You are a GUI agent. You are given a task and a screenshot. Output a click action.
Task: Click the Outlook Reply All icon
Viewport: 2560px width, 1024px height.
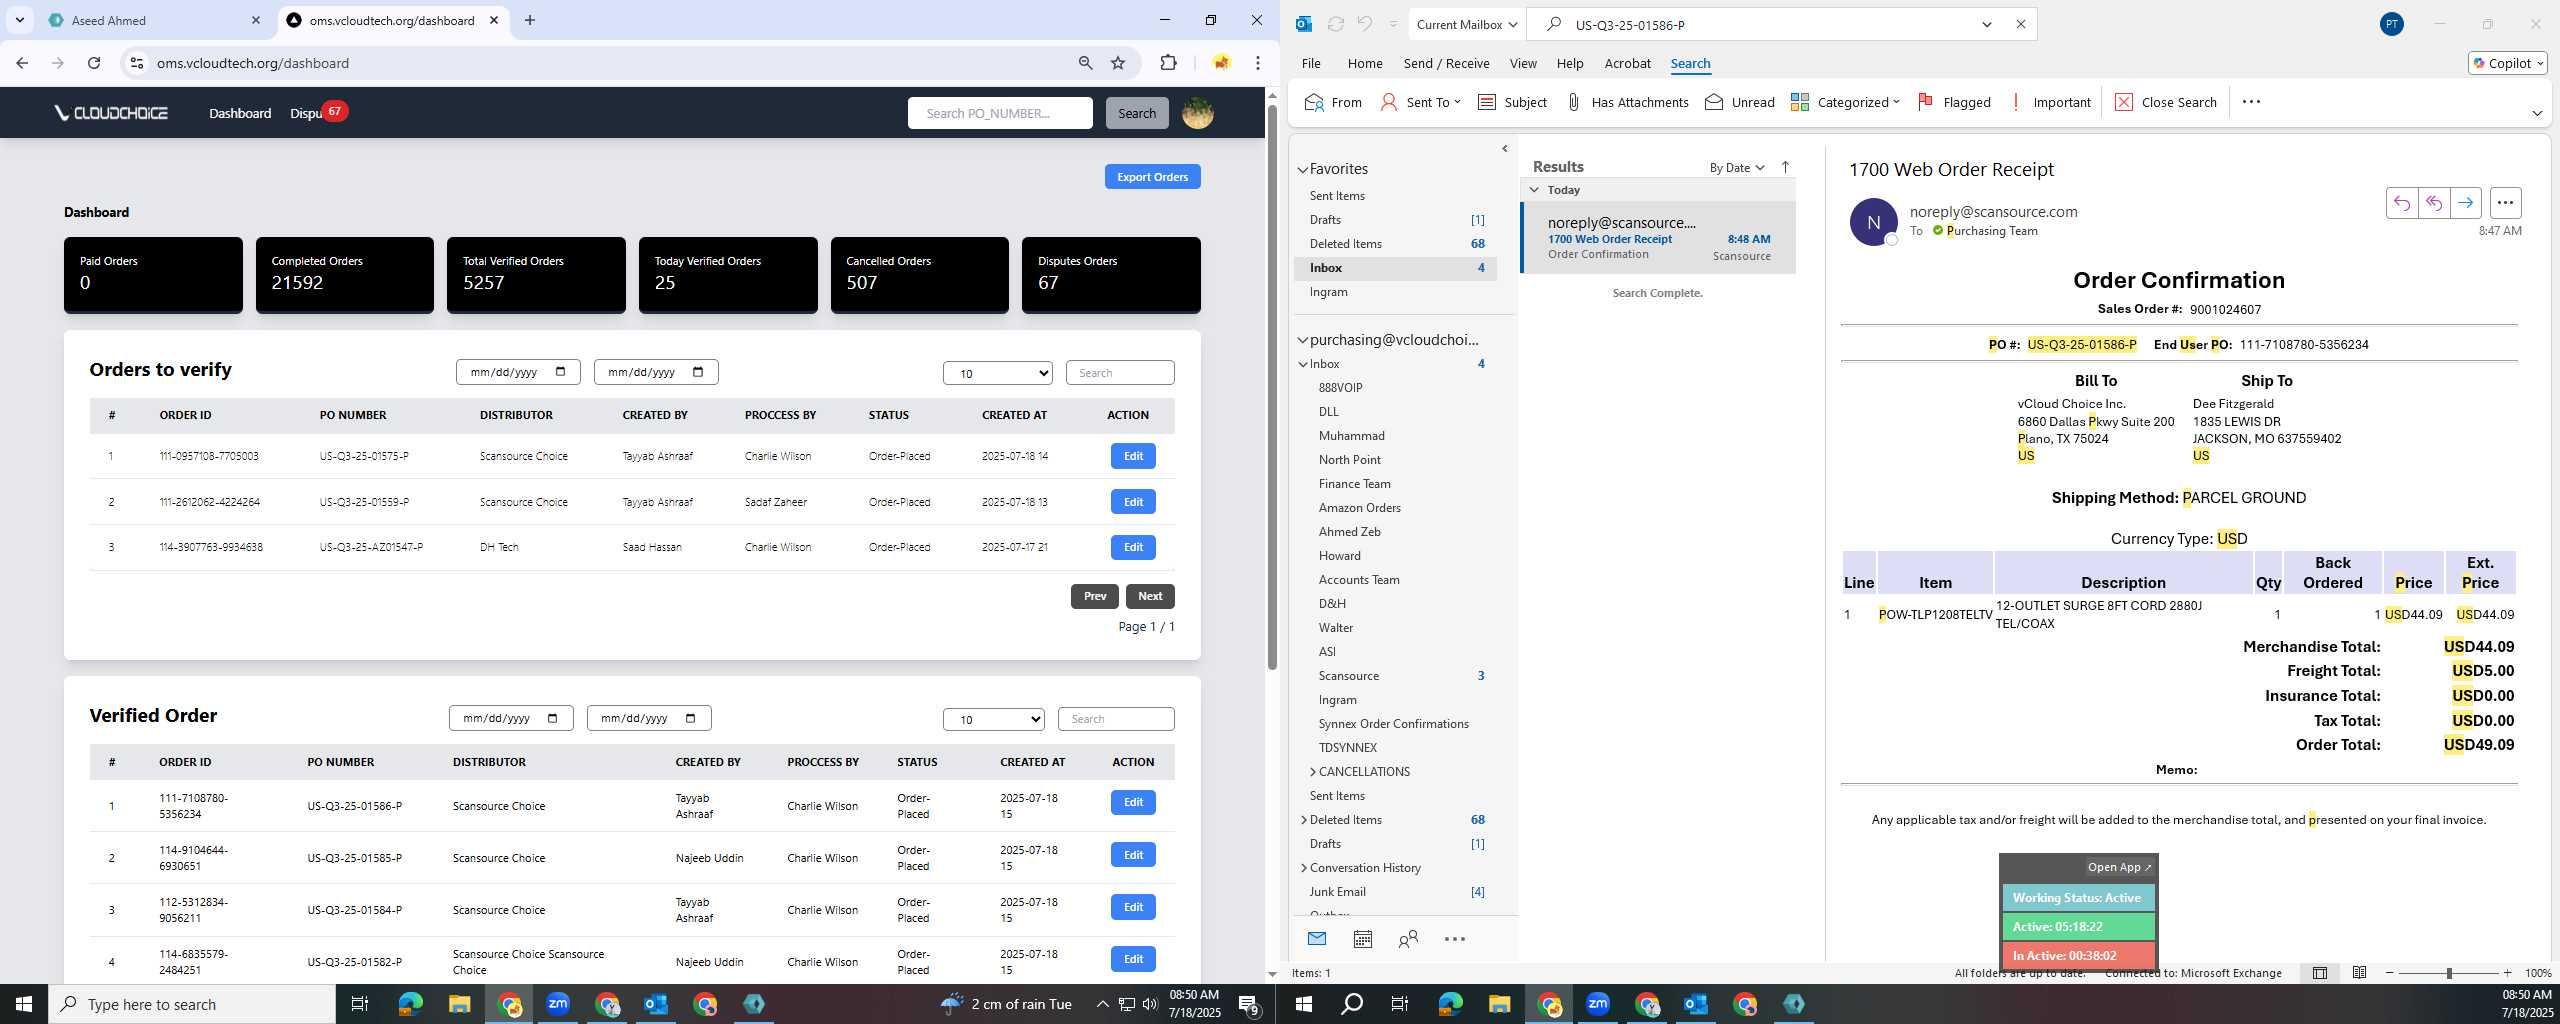click(2433, 203)
